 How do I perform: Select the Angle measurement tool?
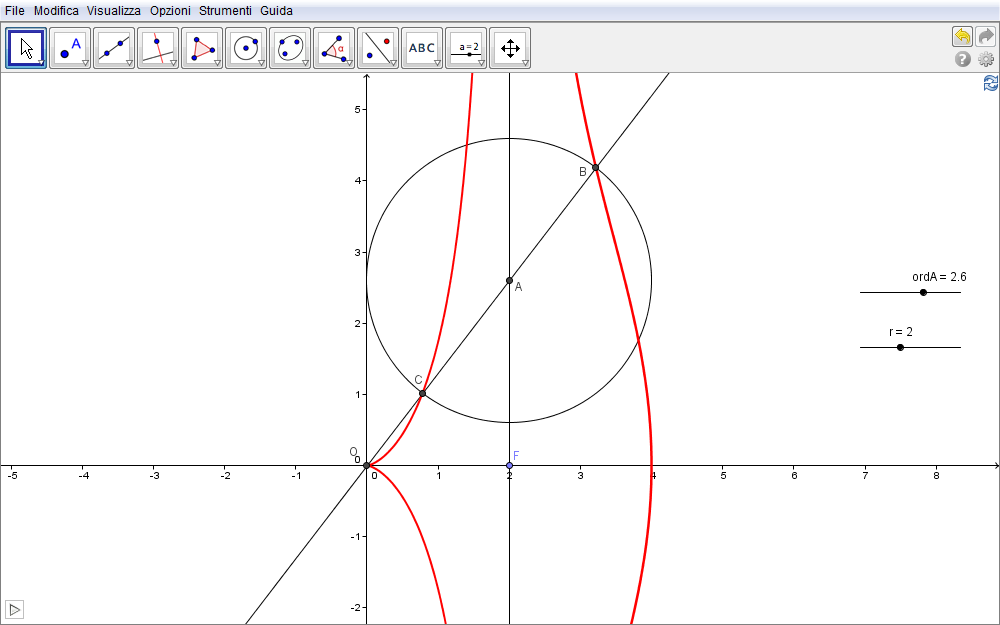click(334, 47)
